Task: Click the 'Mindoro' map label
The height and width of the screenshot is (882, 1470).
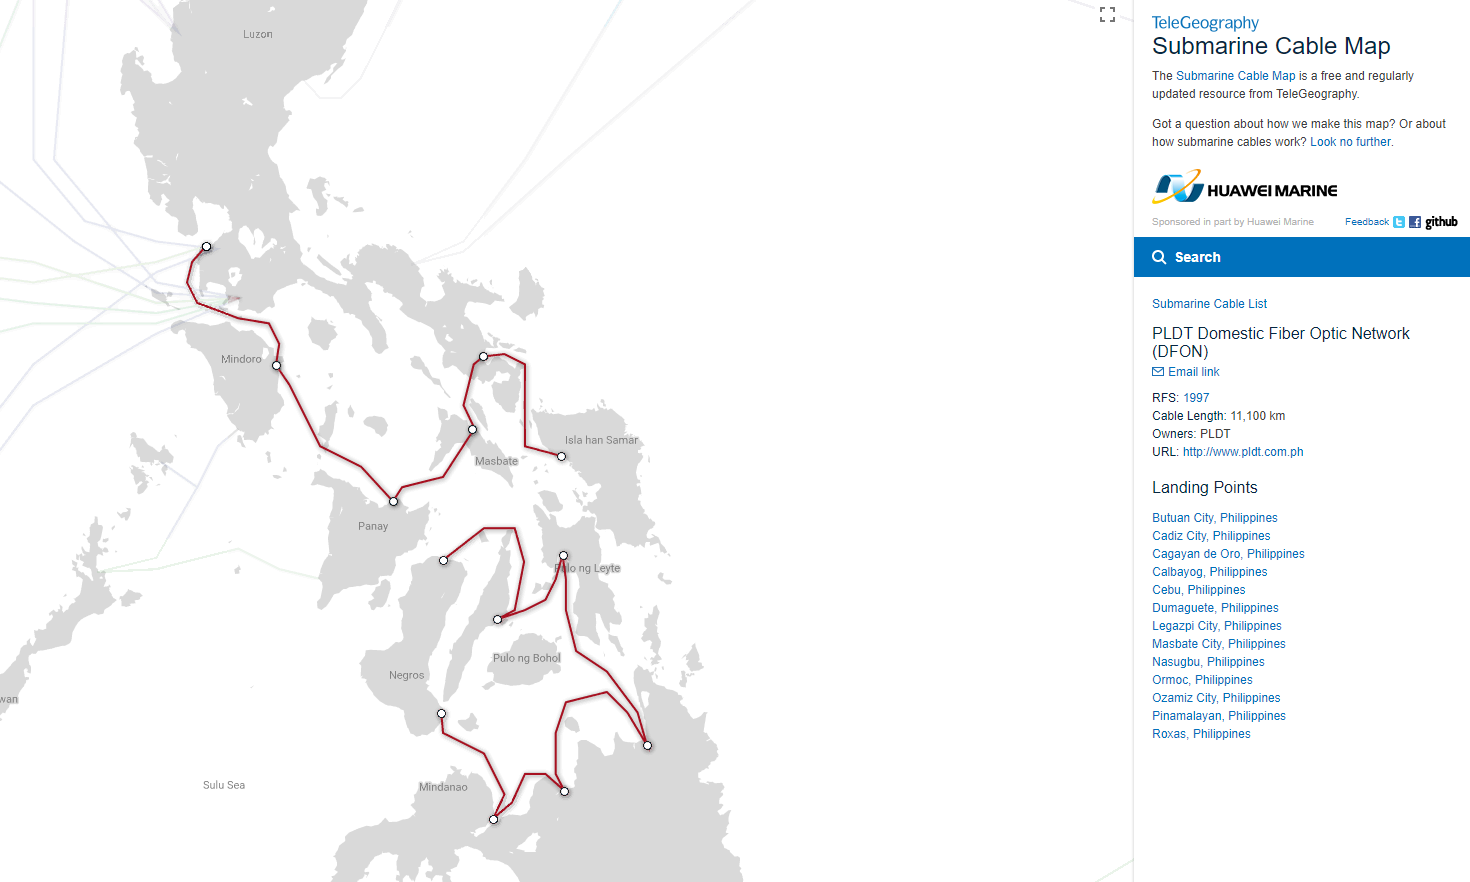Action: pos(241,359)
